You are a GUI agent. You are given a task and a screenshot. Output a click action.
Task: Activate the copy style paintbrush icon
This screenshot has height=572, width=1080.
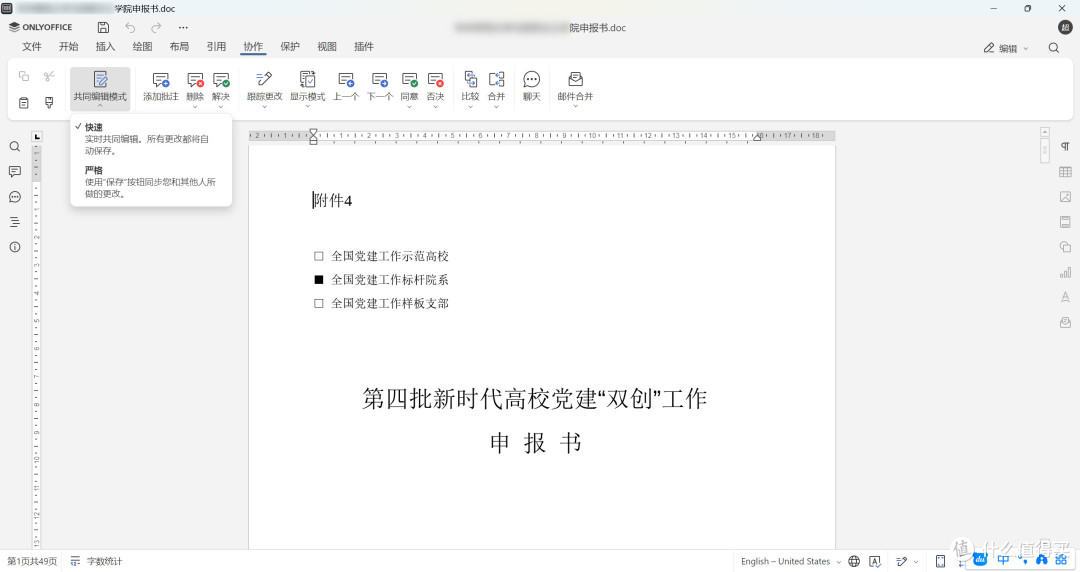click(49, 103)
